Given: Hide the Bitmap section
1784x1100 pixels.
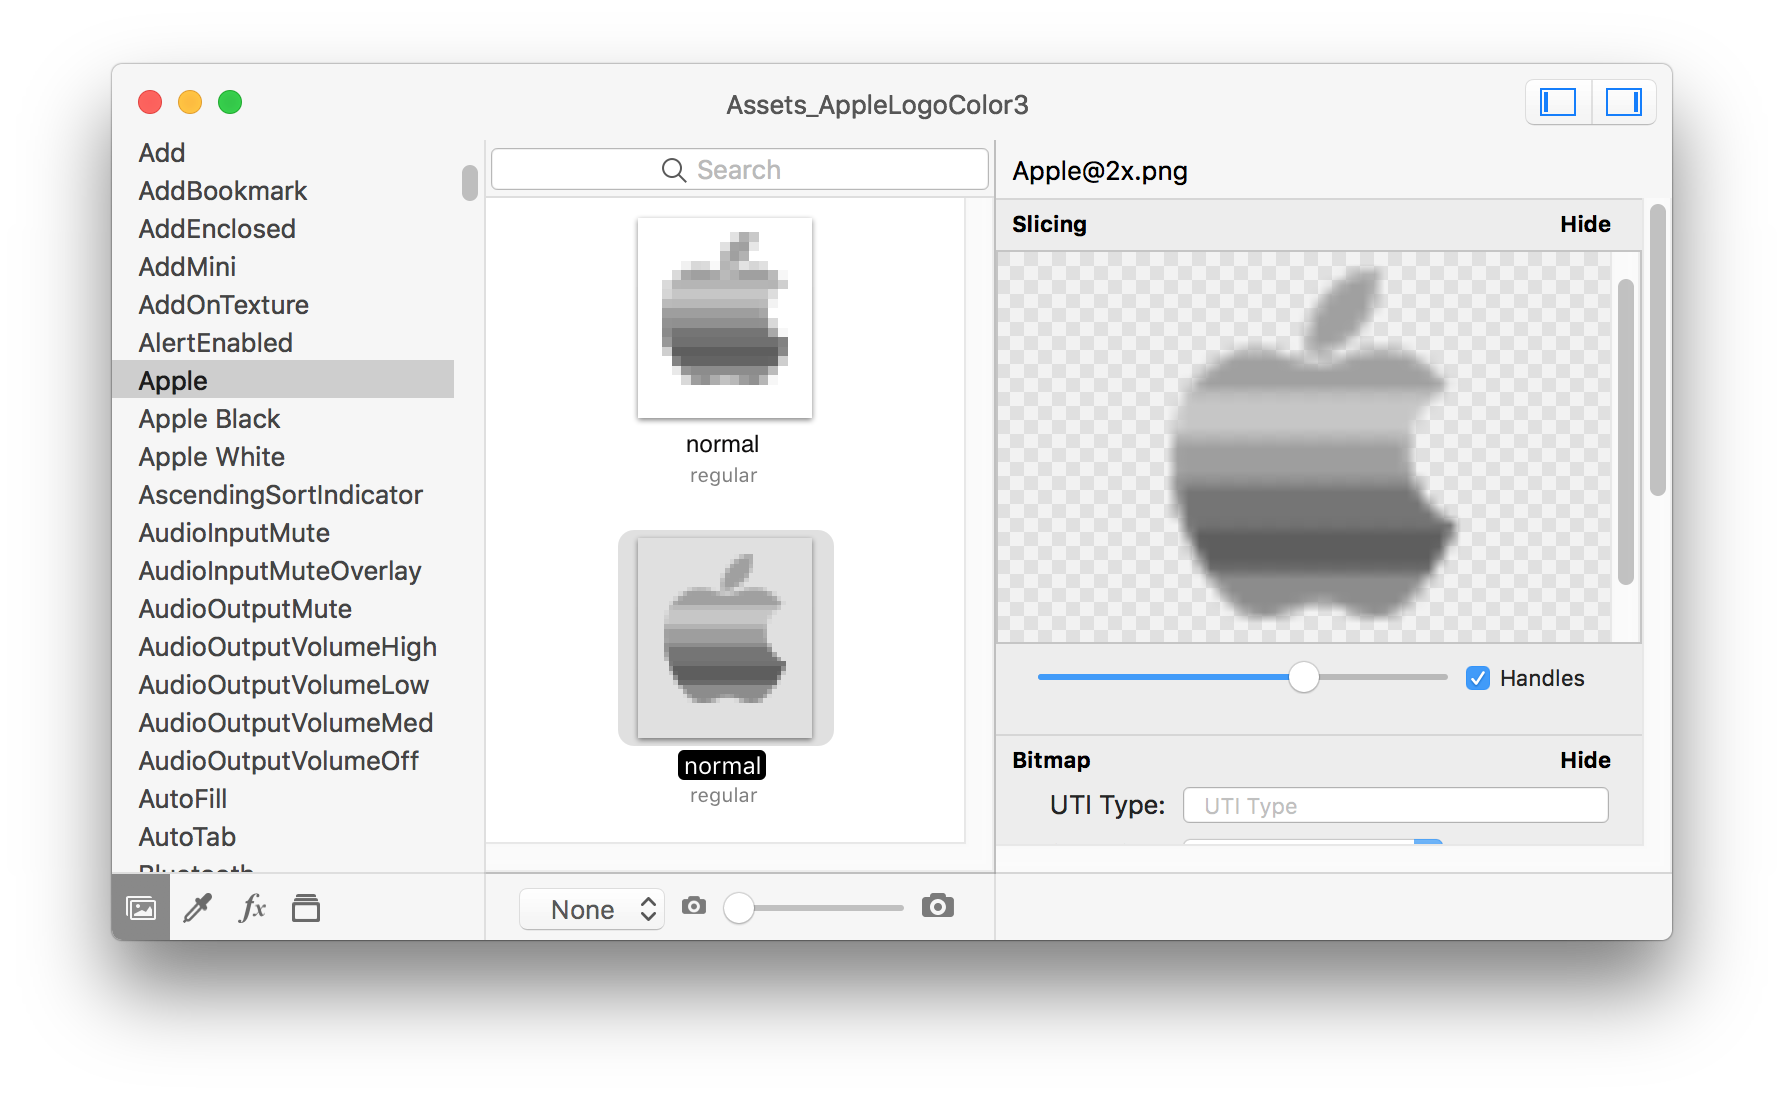Looking at the screenshot, I should tap(1585, 760).
